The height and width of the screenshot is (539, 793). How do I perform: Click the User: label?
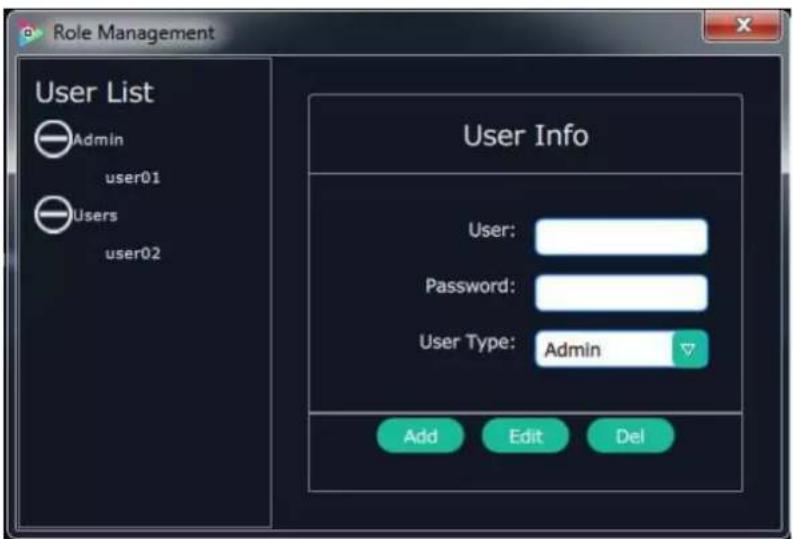492,230
